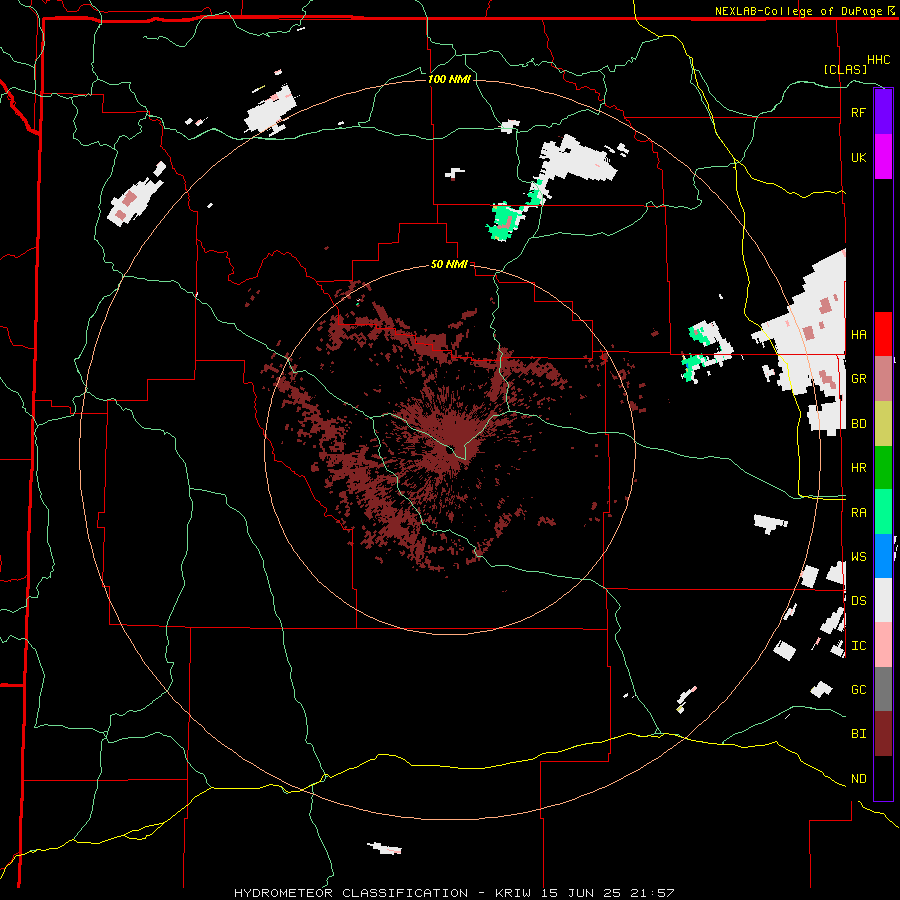Screen dimensions: 900x900
Task: Click the white DS legend swatch
Action: 883,600
